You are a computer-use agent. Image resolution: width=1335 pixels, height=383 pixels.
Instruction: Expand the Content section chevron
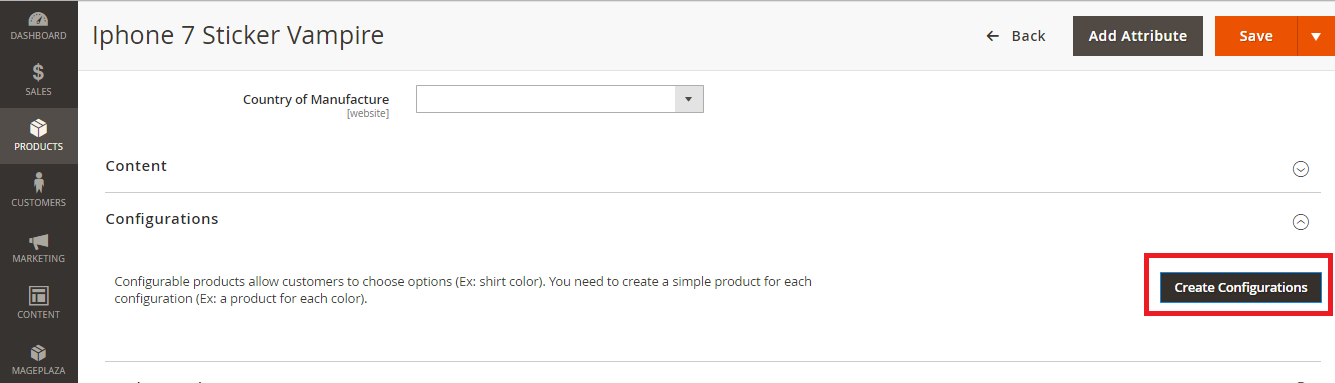click(x=1301, y=169)
